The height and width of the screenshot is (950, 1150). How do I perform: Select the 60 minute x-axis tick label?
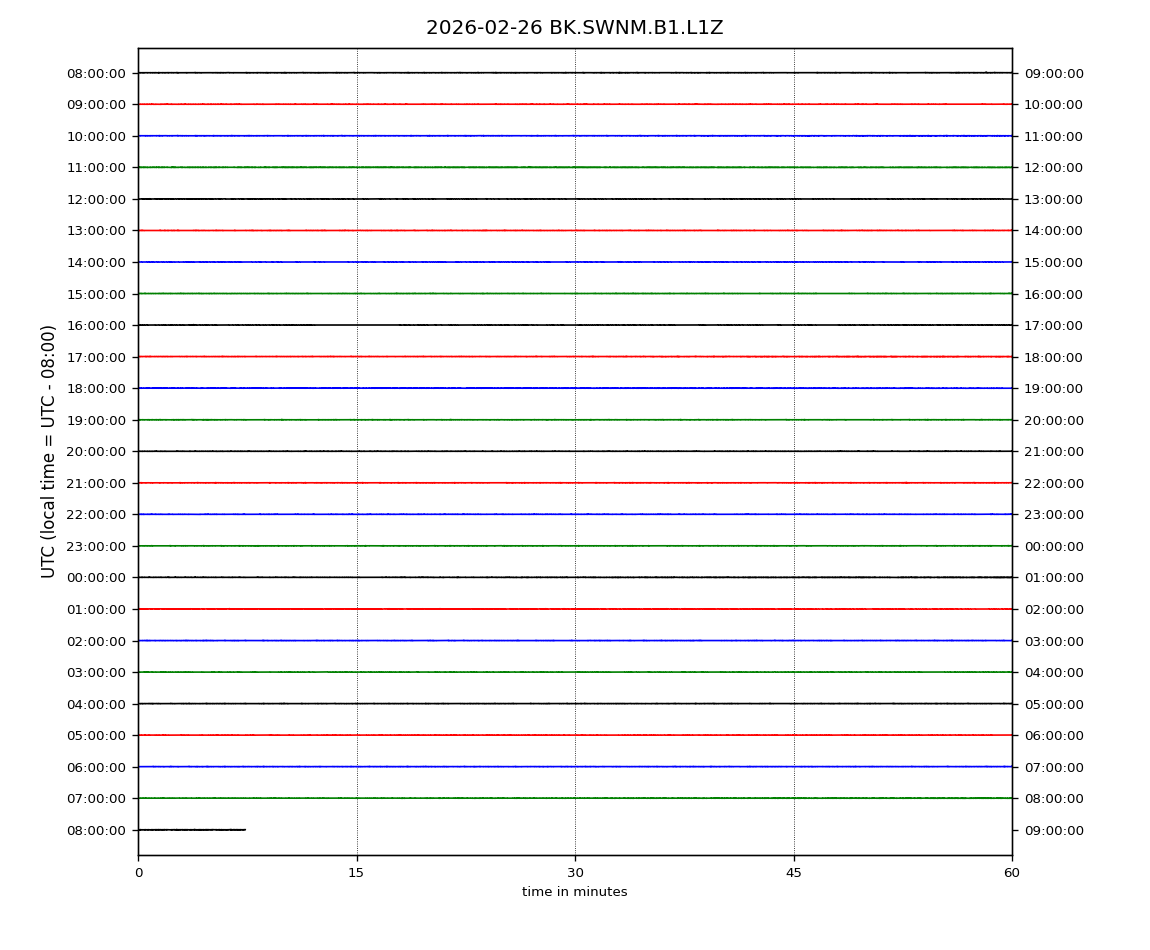point(1012,873)
